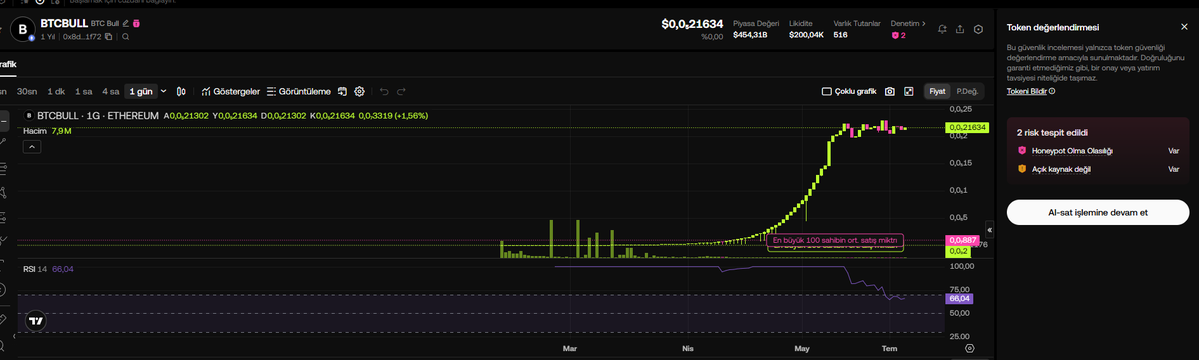The height and width of the screenshot is (360, 1199).
Task: Select the 30sn timeframe
Action: (27, 92)
